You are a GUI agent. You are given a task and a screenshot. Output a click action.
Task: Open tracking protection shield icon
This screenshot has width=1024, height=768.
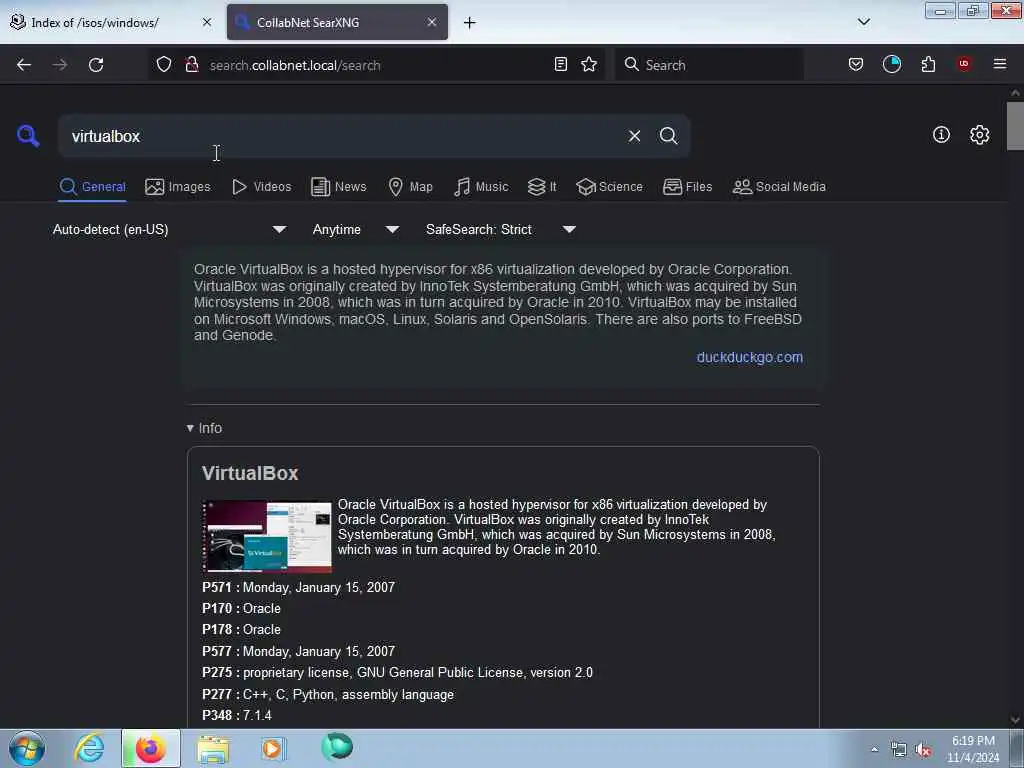pos(164,64)
